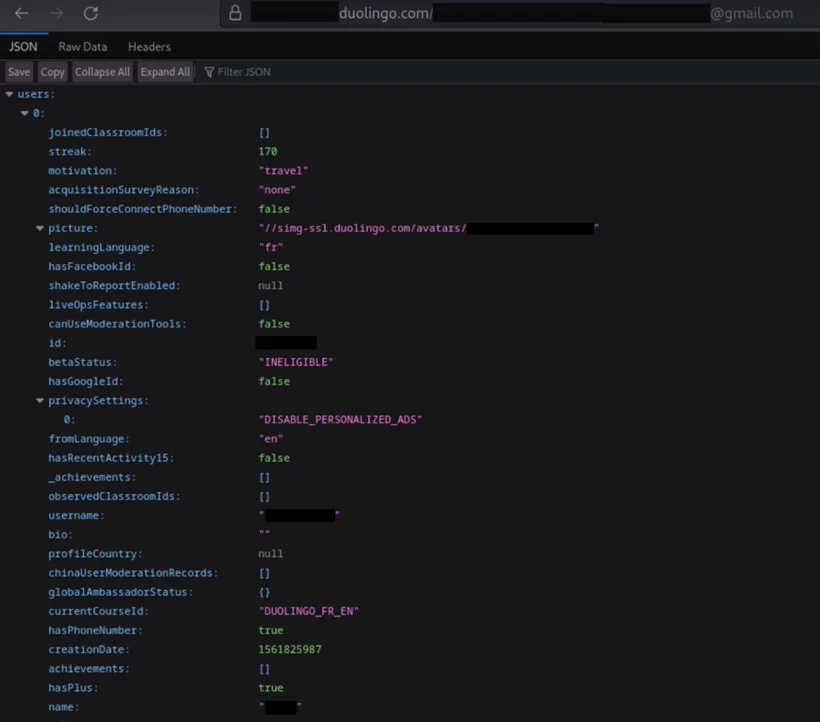The height and width of the screenshot is (722, 820).
Task: Open the Headers tab
Action: 149,47
